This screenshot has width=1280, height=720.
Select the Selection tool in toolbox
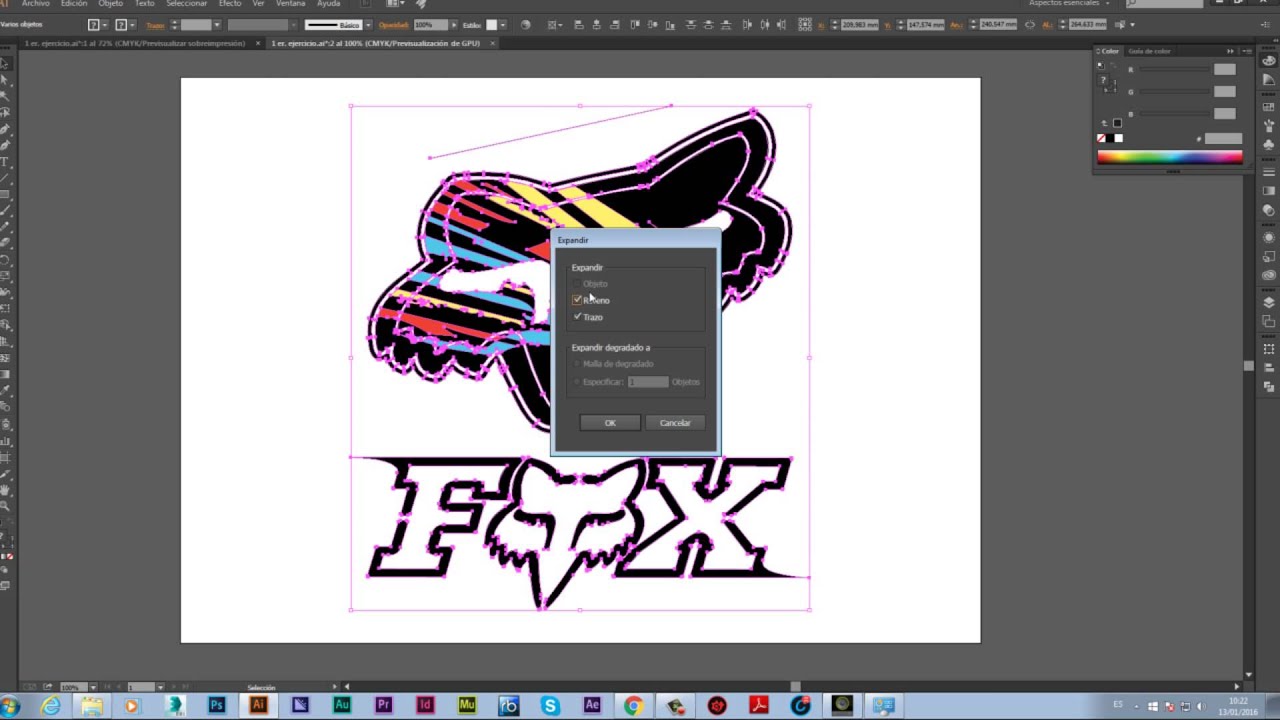point(5,63)
